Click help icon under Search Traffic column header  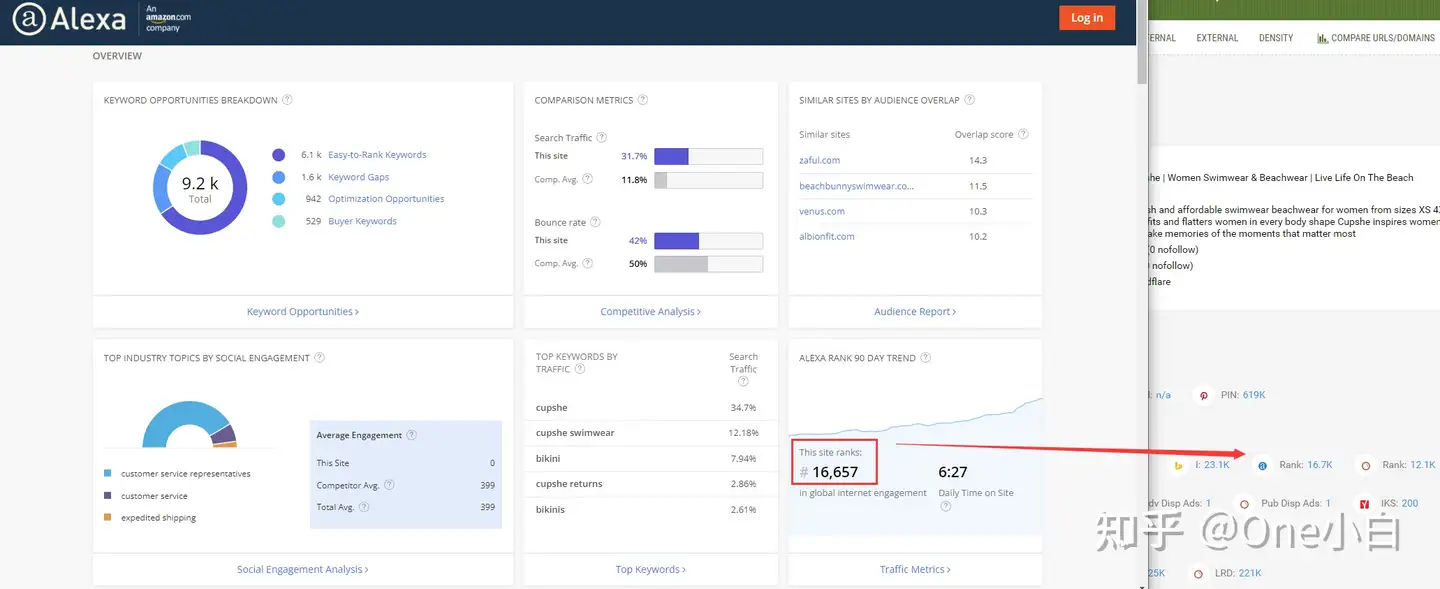coord(743,381)
